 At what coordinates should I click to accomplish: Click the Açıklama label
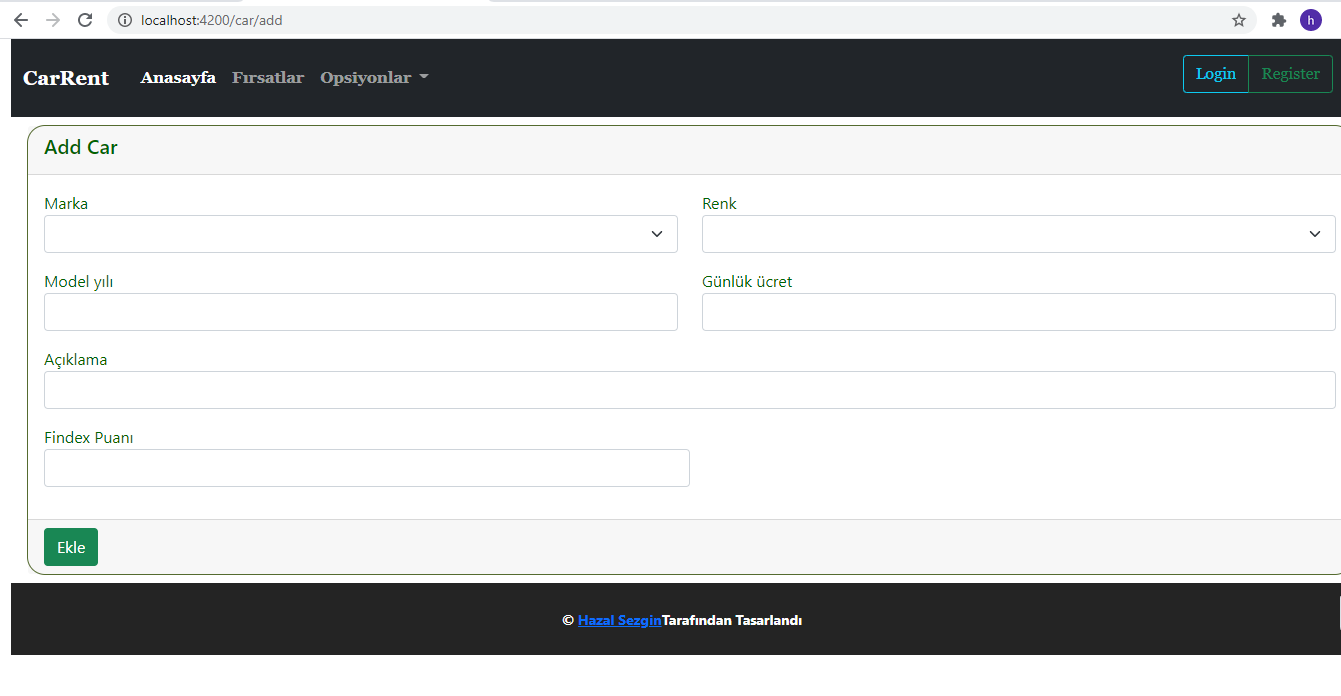point(76,360)
